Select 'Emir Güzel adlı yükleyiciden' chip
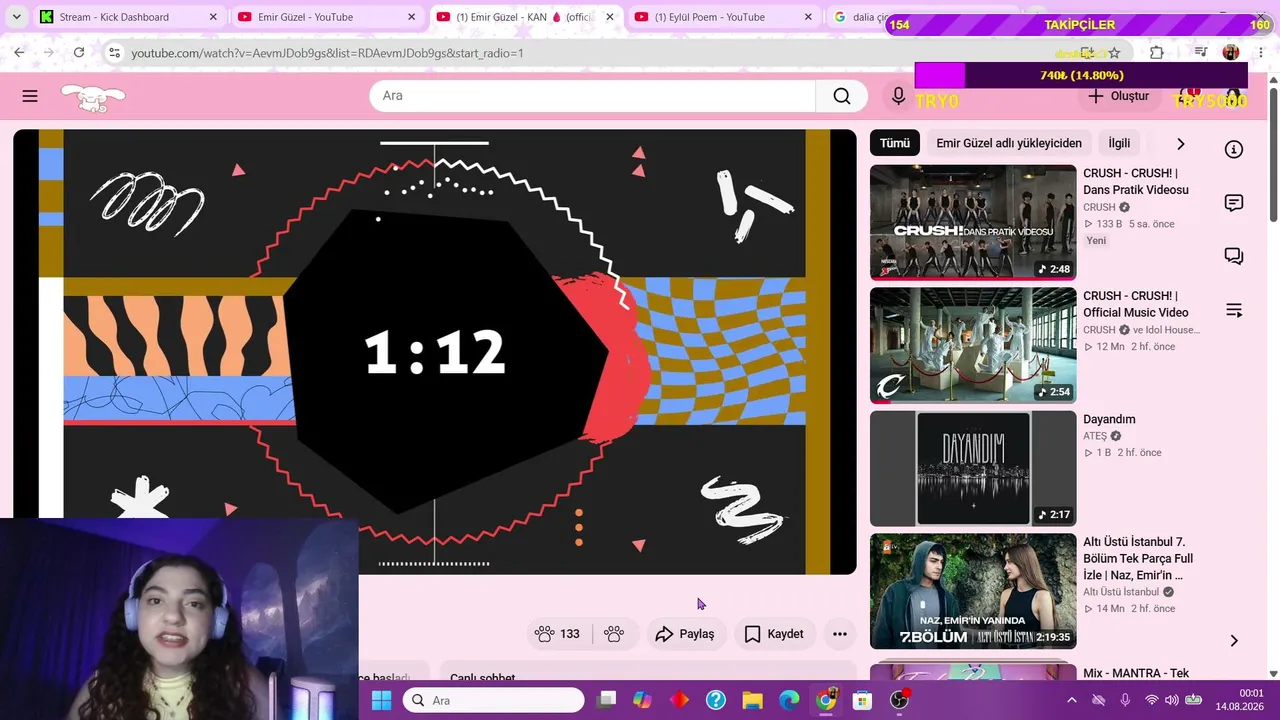The image size is (1280, 720). (1009, 143)
